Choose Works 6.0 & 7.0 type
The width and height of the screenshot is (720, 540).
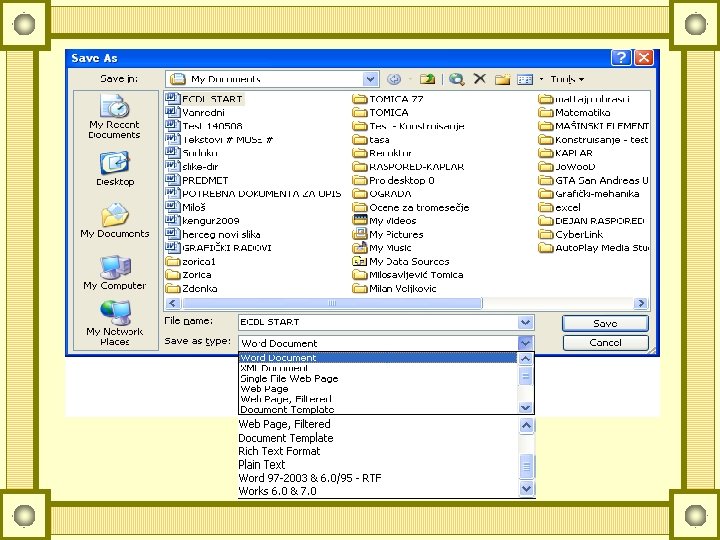(x=277, y=491)
